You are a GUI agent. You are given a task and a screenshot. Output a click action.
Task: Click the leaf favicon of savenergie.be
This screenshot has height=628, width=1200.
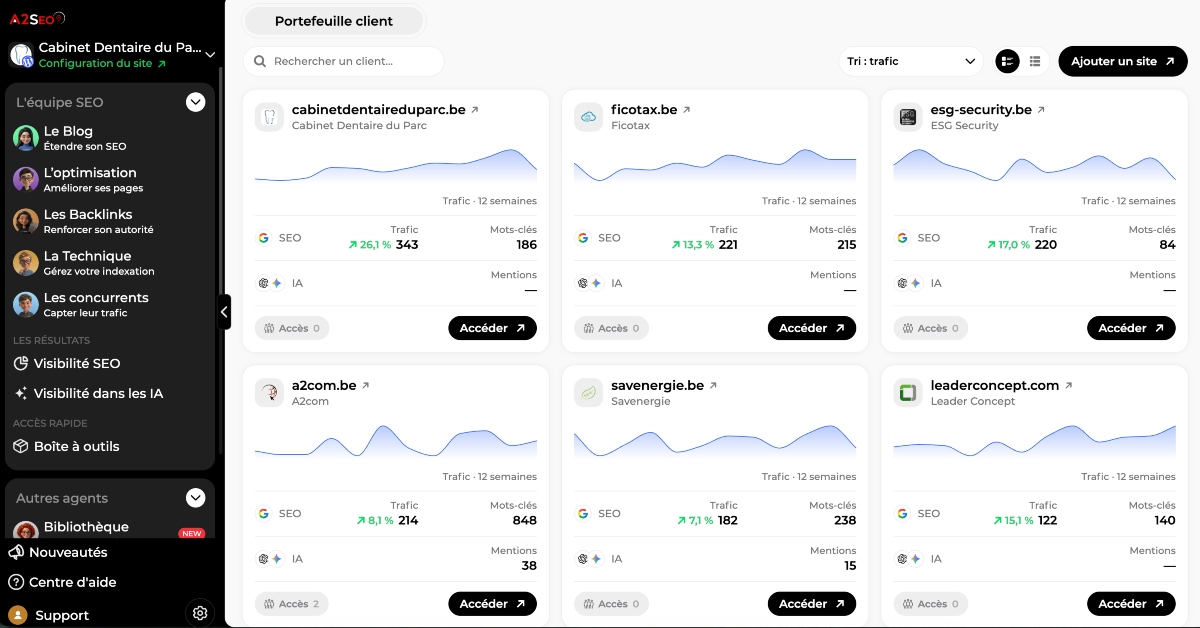[x=588, y=393]
